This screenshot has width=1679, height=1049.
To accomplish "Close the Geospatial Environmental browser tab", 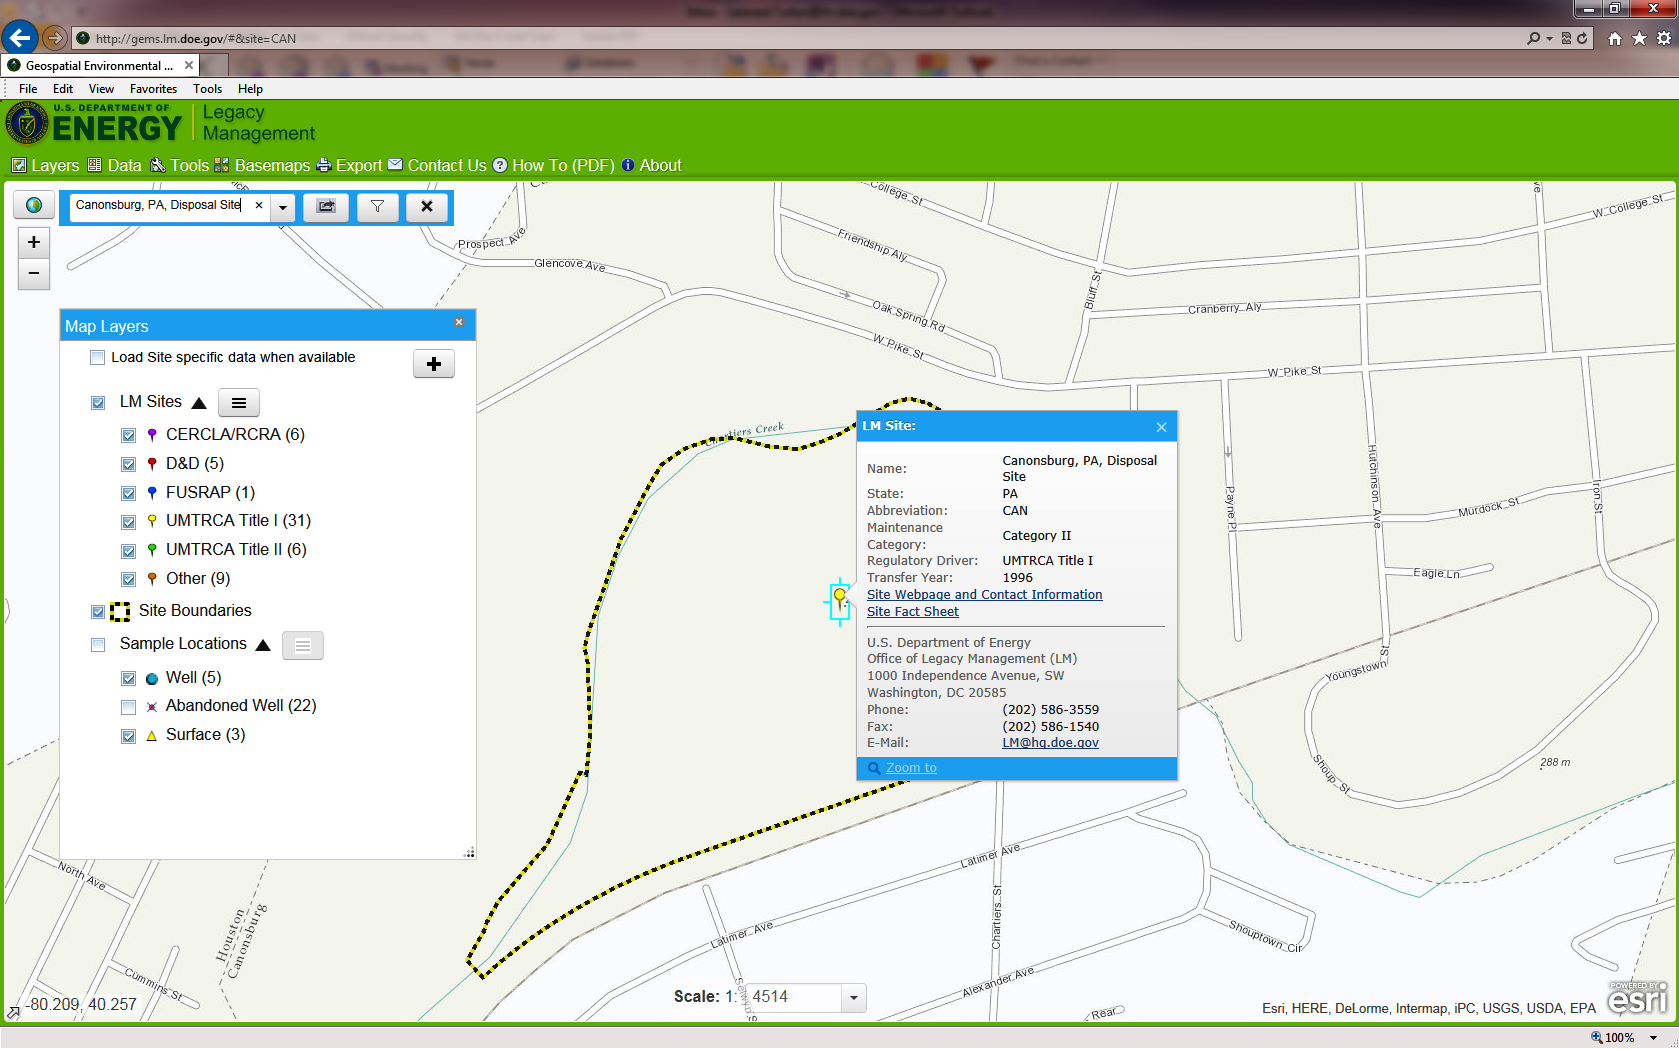I will [x=188, y=65].
